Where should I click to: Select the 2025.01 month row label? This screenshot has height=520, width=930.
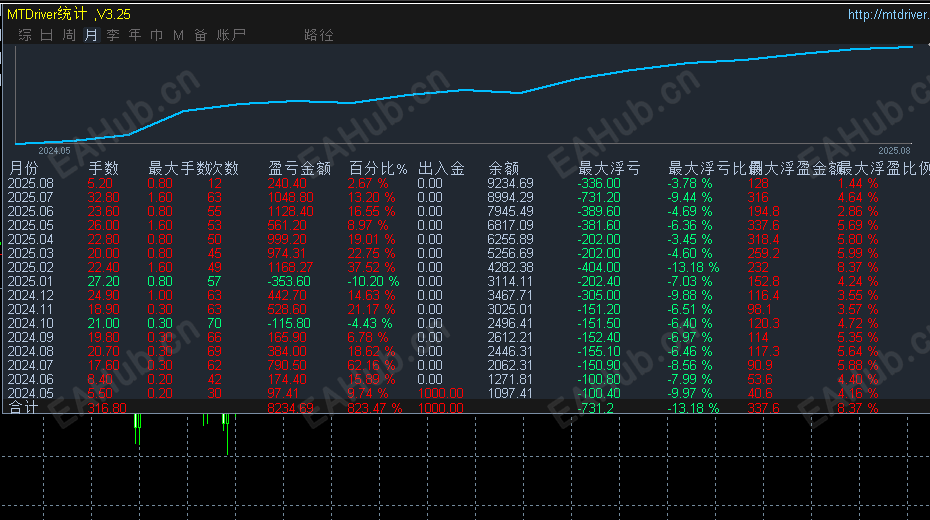tap(30, 281)
